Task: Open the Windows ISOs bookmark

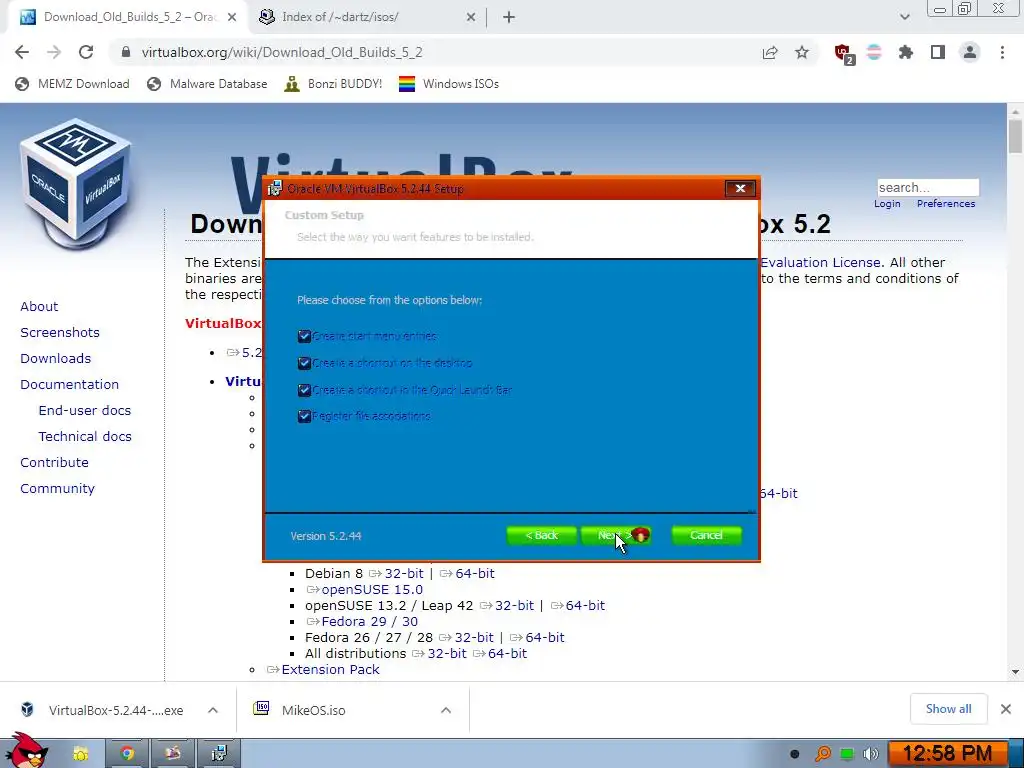Action: [x=449, y=84]
